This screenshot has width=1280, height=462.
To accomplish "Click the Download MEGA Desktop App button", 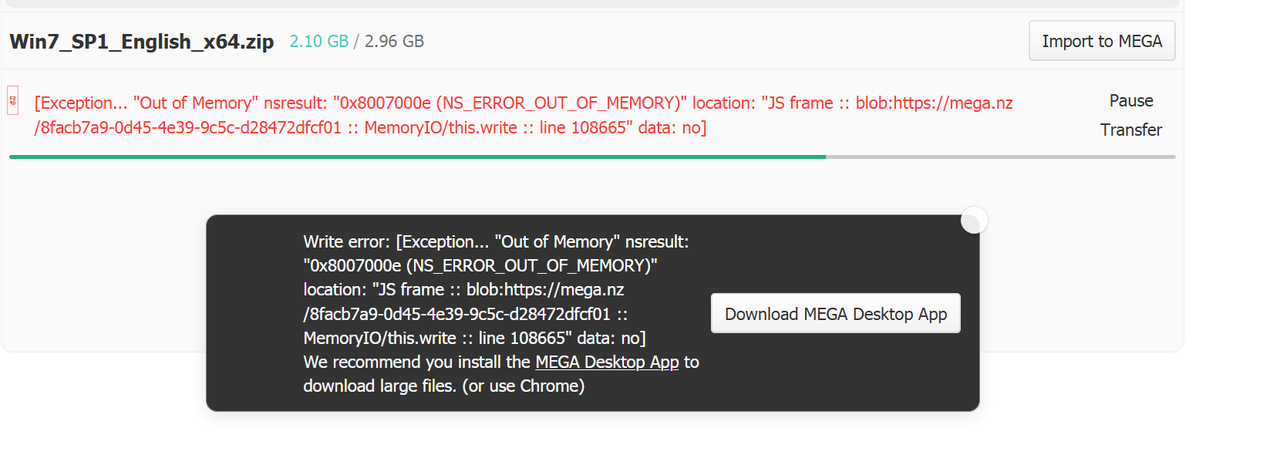I will click(835, 313).
